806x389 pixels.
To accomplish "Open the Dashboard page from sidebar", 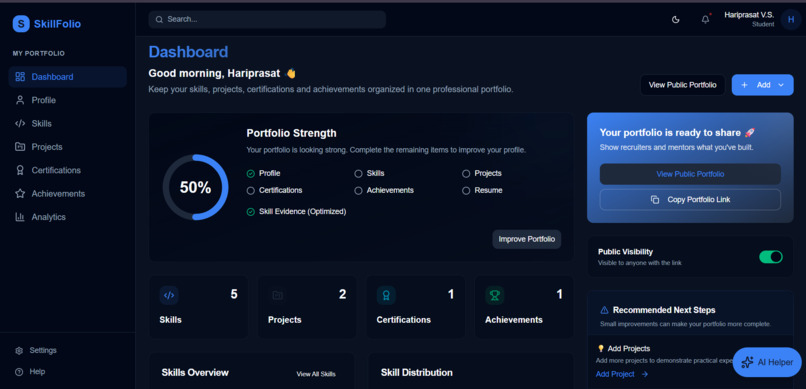I will (x=67, y=77).
